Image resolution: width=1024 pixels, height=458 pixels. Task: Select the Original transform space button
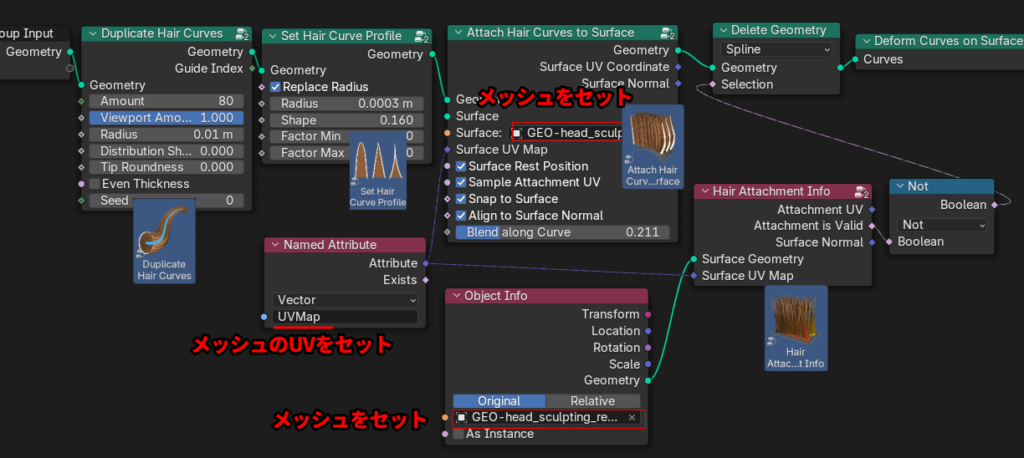[499, 400]
